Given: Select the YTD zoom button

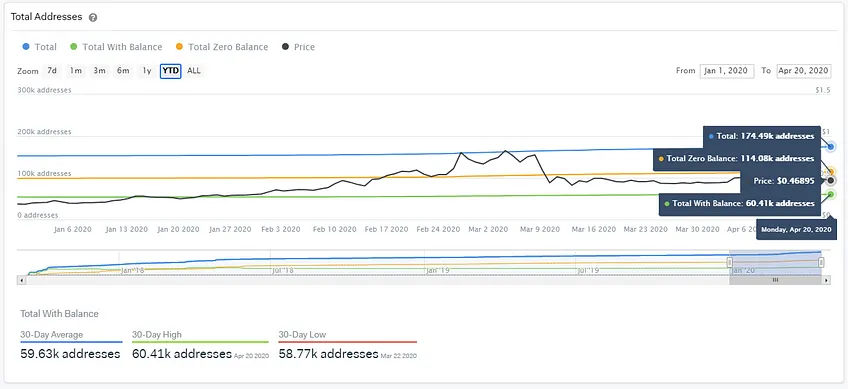Looking at the screenshot, I should point(170,71).
